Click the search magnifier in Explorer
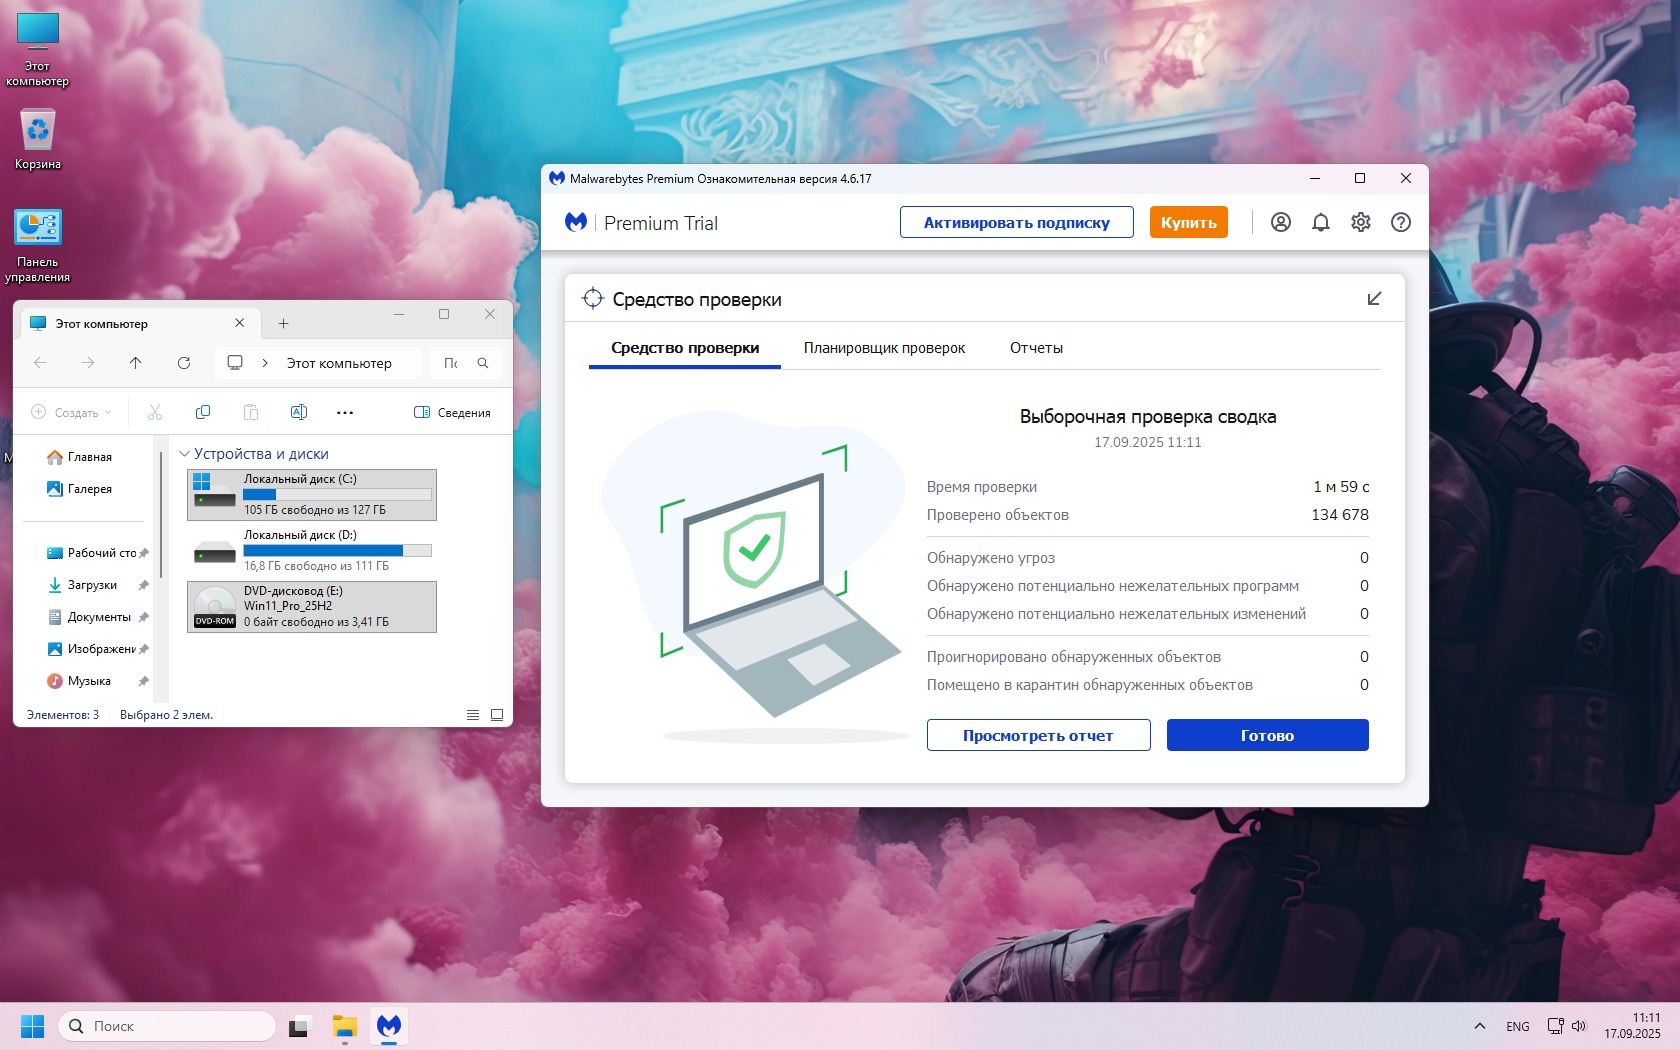Image resolution: width=1680 pixels, height=1050 pixels. [x=483, y=363]
